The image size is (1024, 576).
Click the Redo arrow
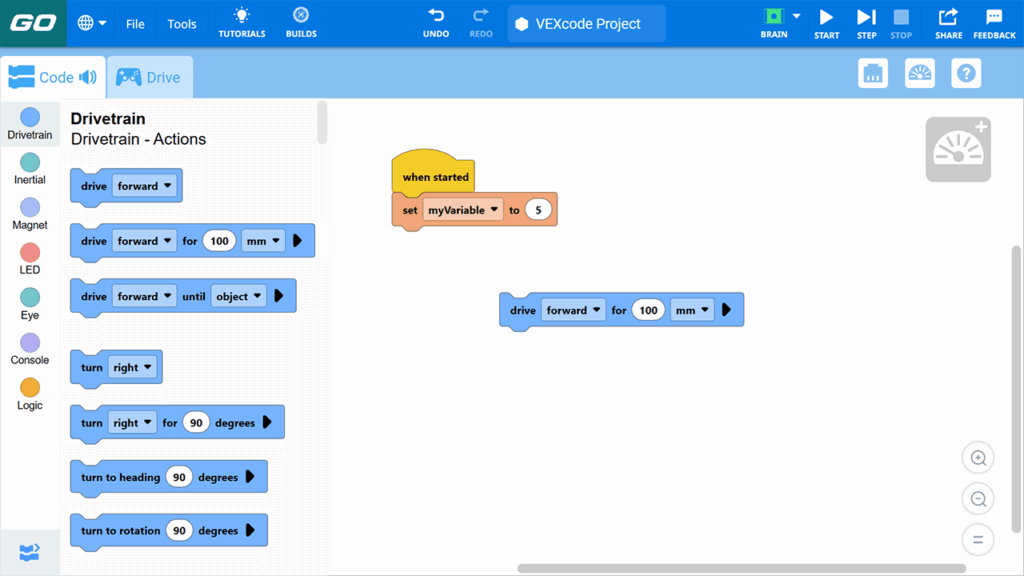pyautogui.click(x=481, y=23)
